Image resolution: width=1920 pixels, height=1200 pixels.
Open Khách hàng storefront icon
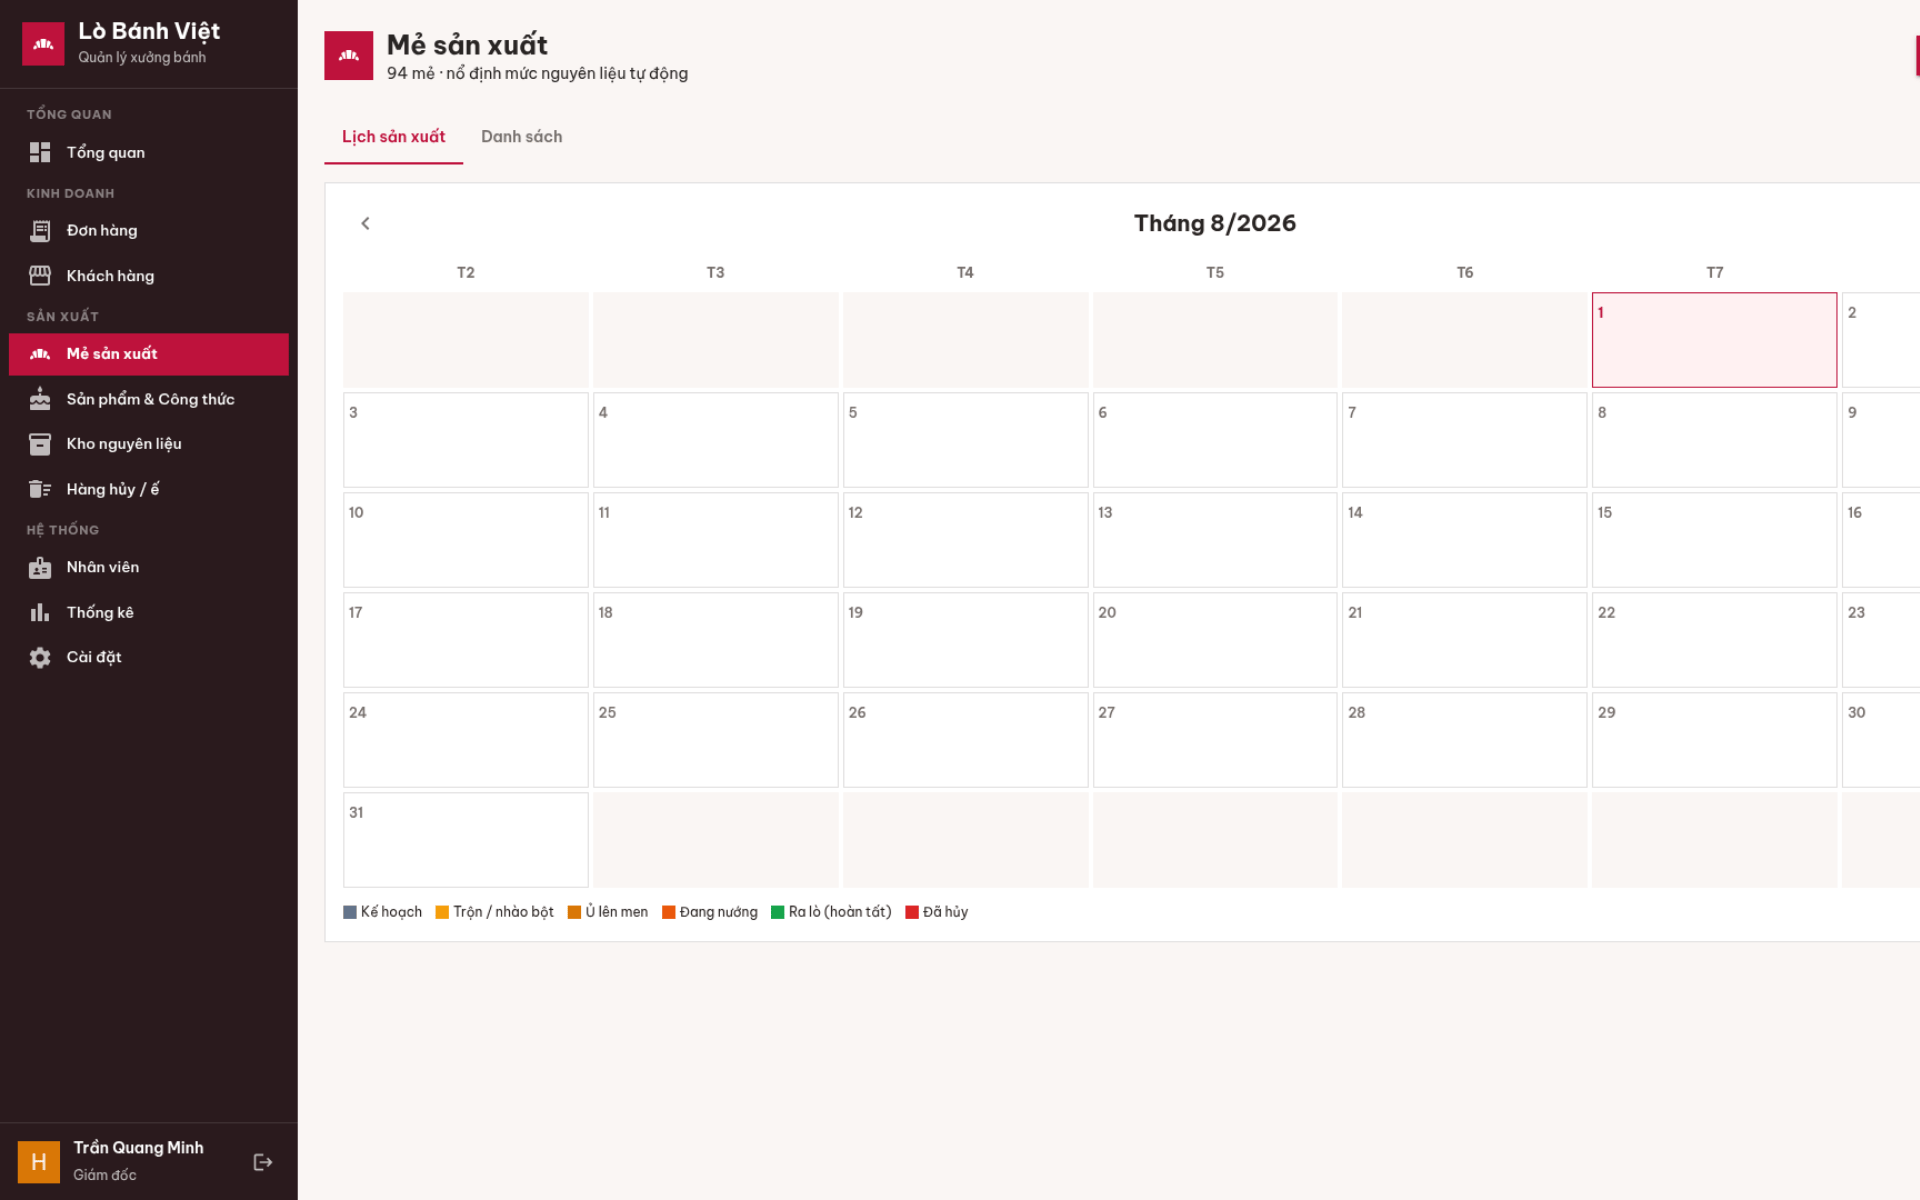pos(40,276)
